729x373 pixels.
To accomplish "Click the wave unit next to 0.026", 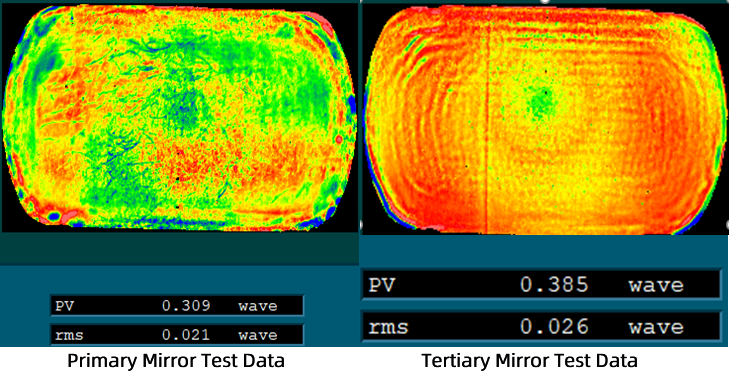I will point(656,327).
